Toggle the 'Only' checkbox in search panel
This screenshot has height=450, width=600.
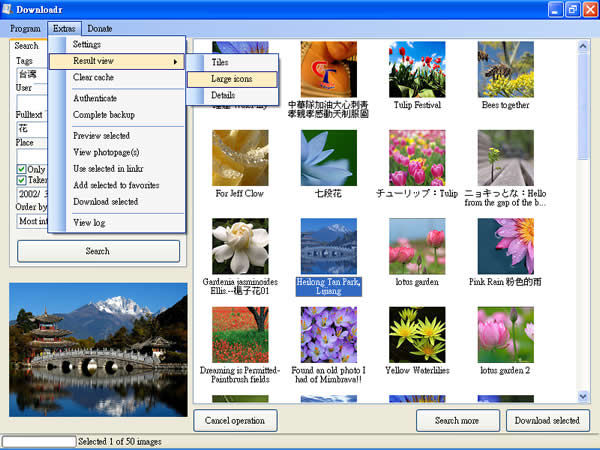click(22, 169)
